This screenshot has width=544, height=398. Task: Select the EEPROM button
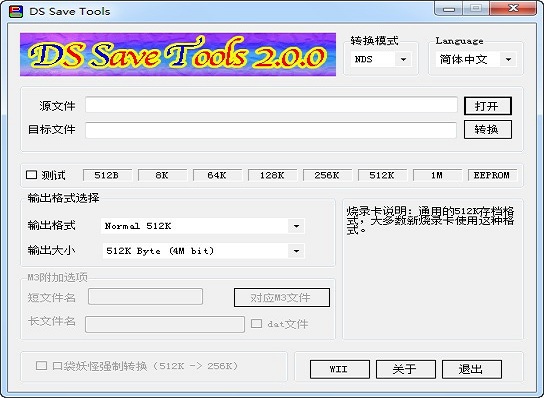click(492, 175)
